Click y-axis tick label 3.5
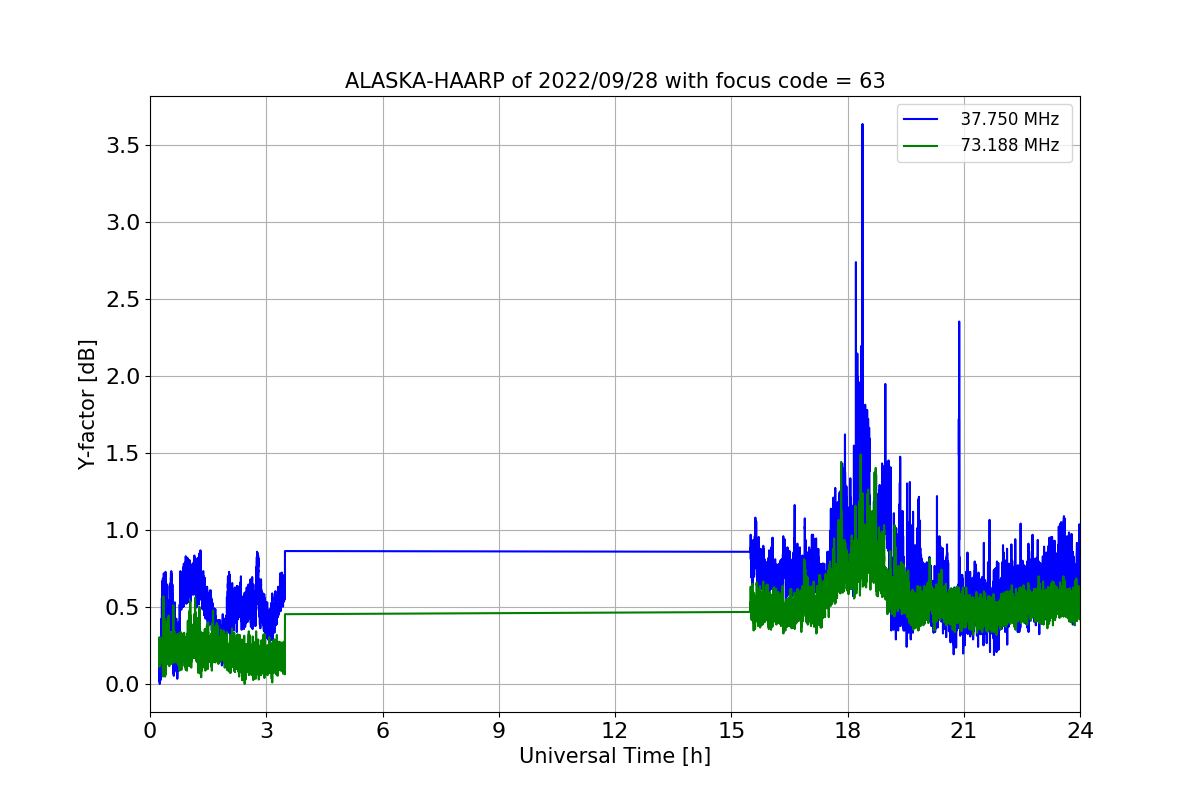Viewport: 1200px width, 800px height. click(x=124, y=146)
